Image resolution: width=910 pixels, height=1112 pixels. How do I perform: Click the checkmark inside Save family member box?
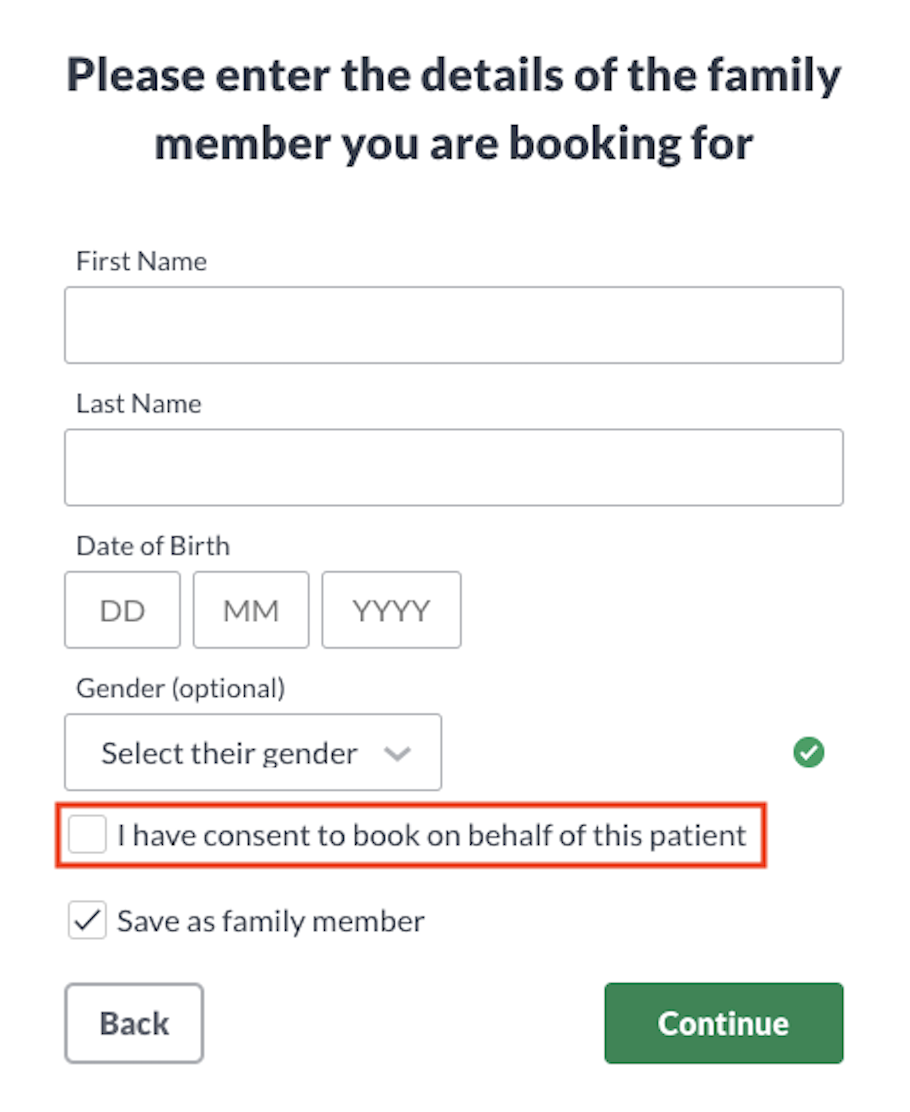coord(87,921)
